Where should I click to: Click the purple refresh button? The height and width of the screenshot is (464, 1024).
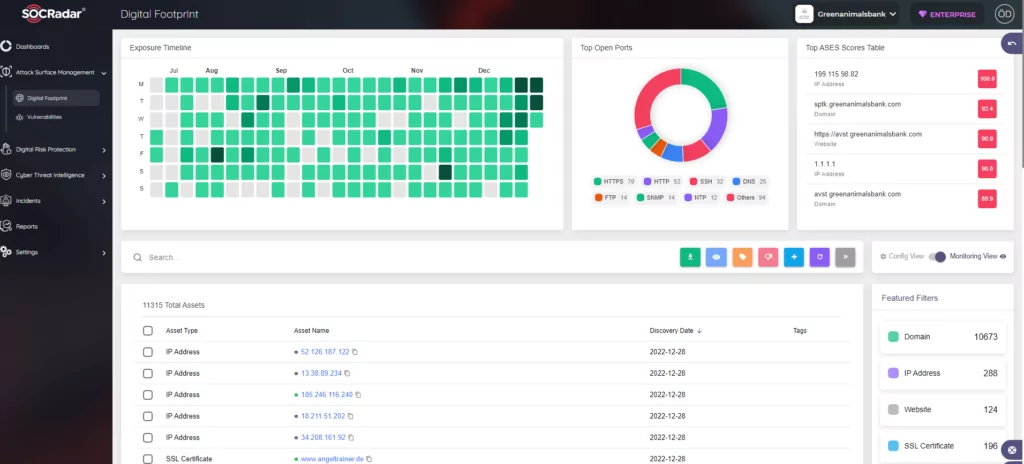click(820, 257)
